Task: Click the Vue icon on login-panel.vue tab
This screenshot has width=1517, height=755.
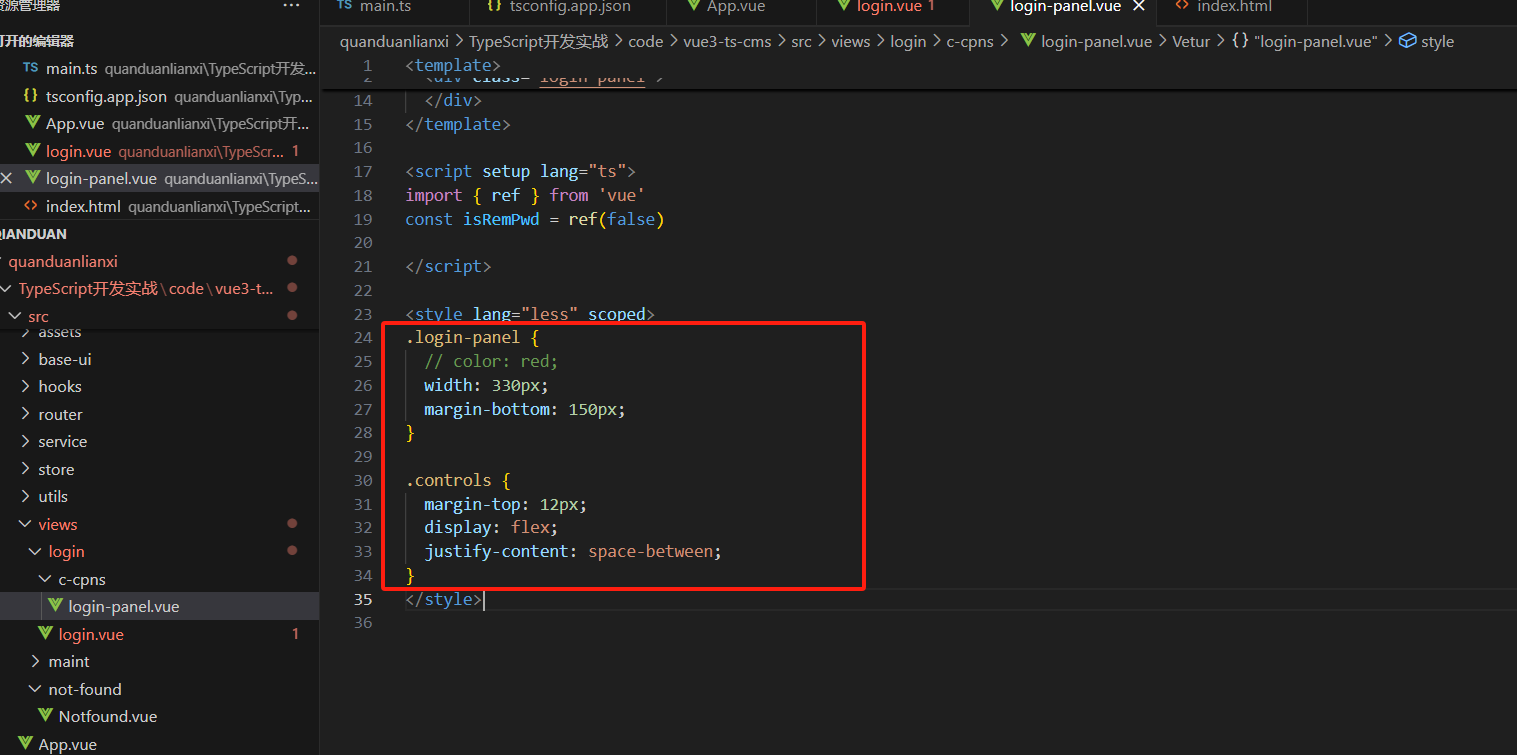Action: coord(995,7)
